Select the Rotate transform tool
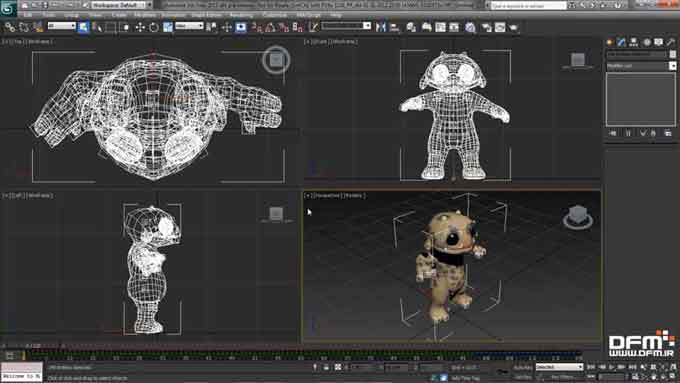 point(154,27)
